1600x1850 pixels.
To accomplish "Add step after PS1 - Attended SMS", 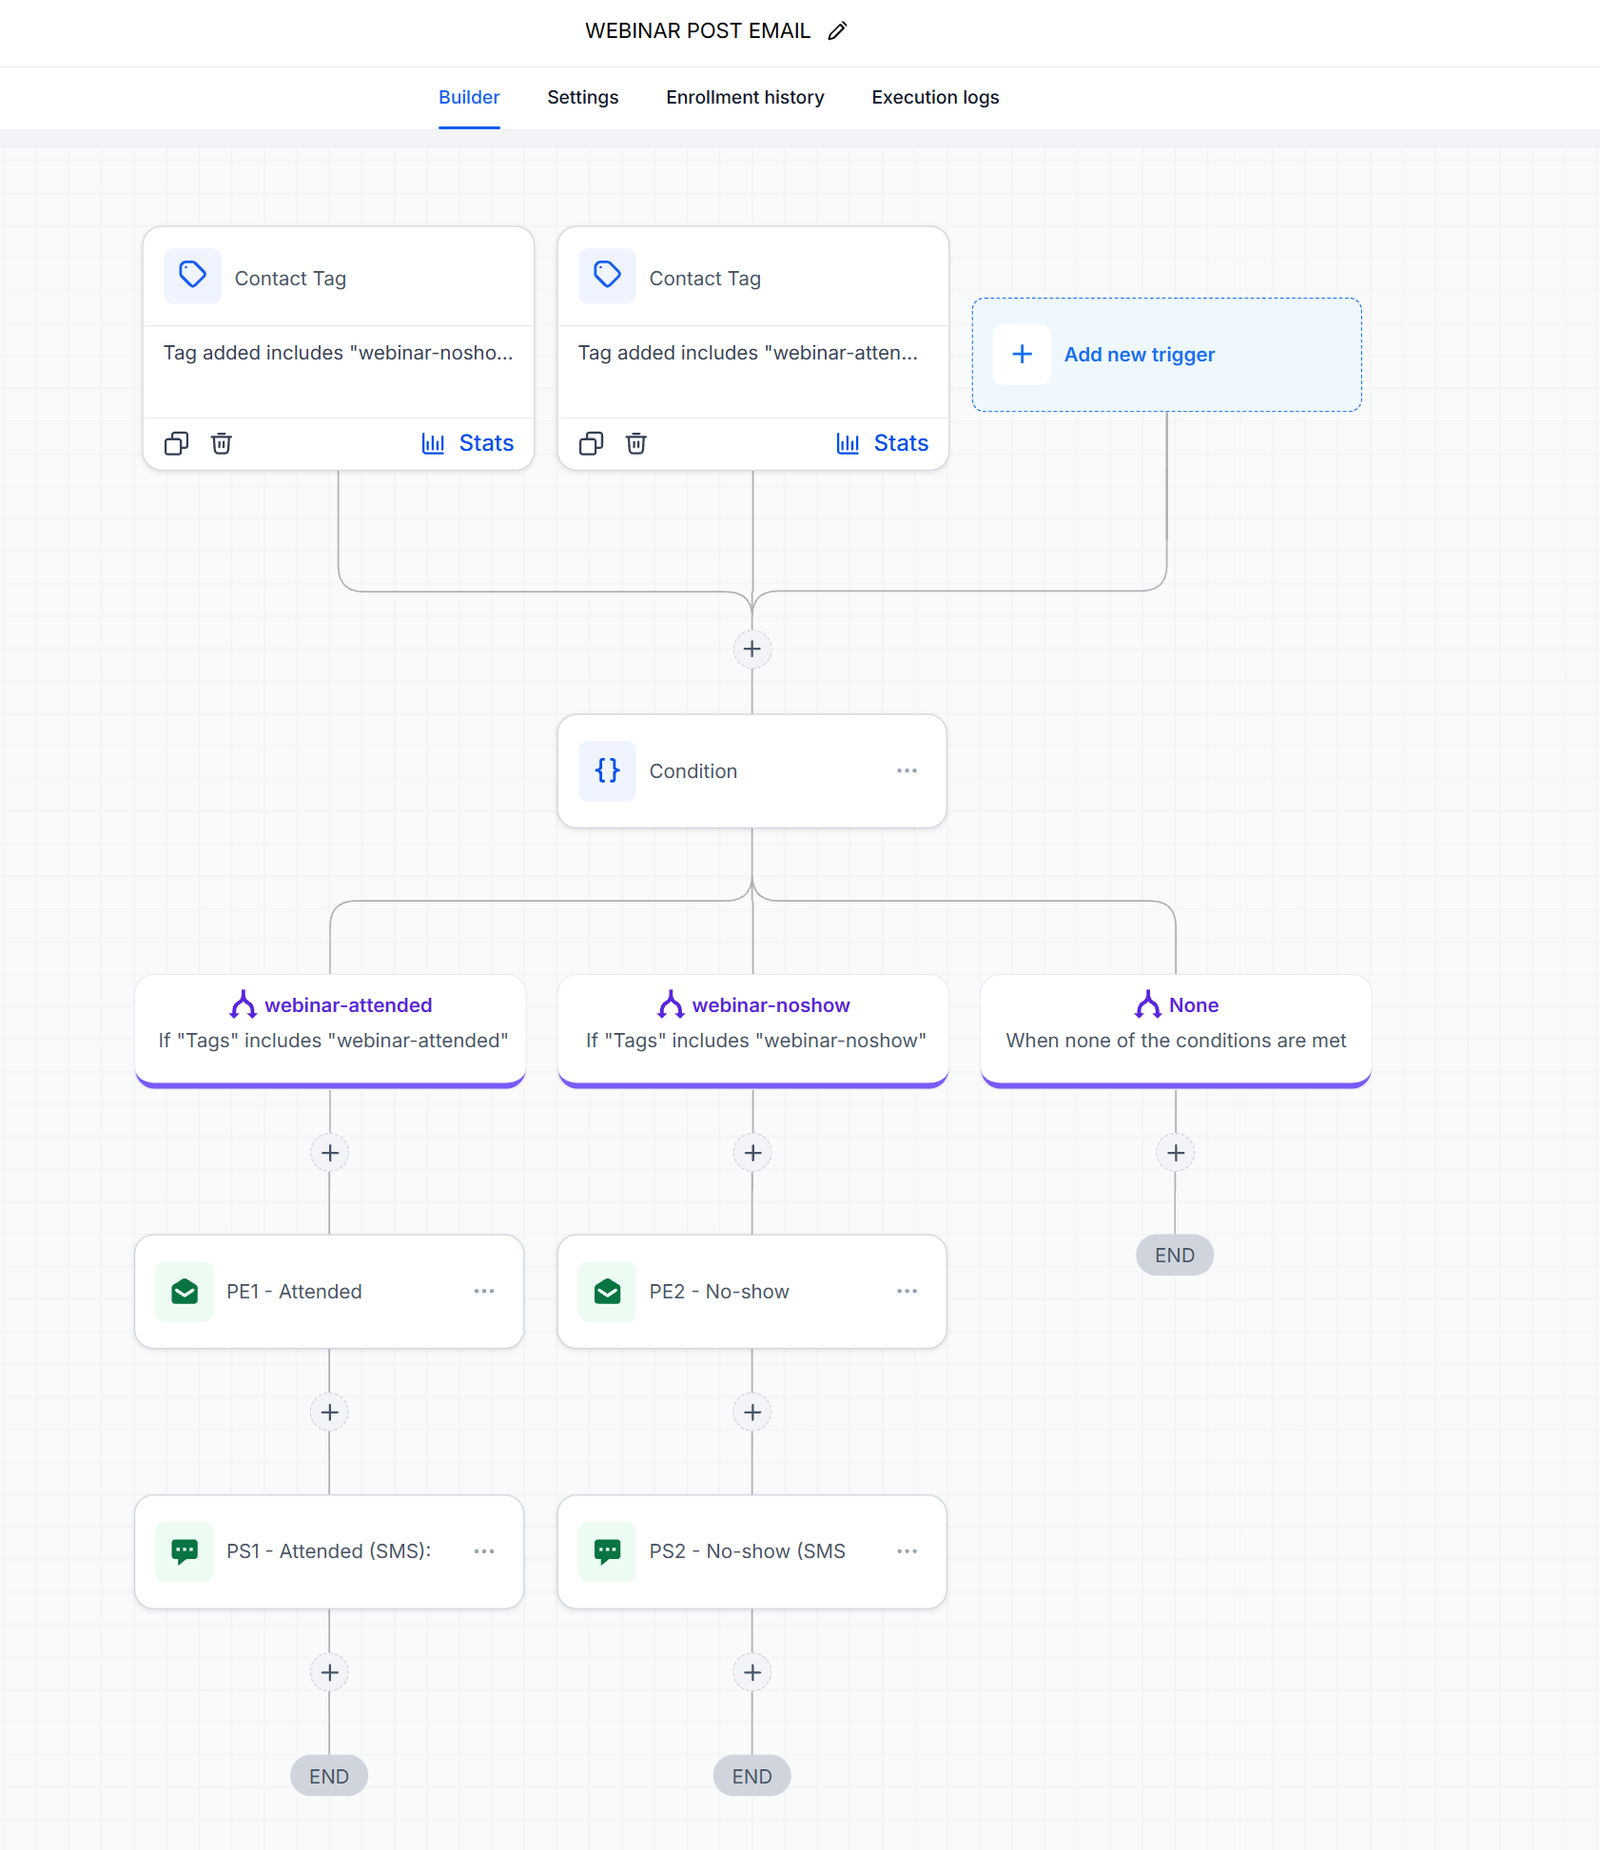I will point(330,1672).
